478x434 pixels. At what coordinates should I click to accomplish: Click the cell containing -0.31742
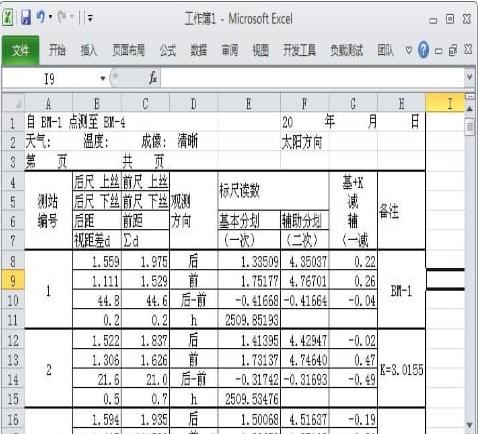coord(249,379)
